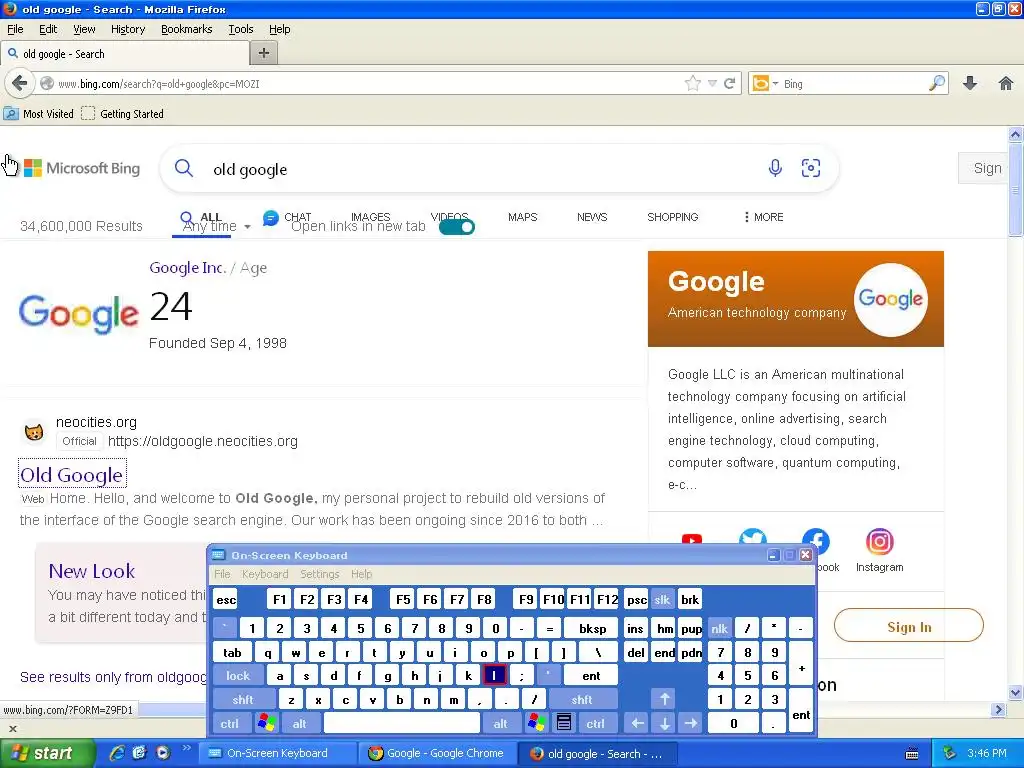
Task: Click the Microsoft Bing logo
Action: [x=82, y=168]
